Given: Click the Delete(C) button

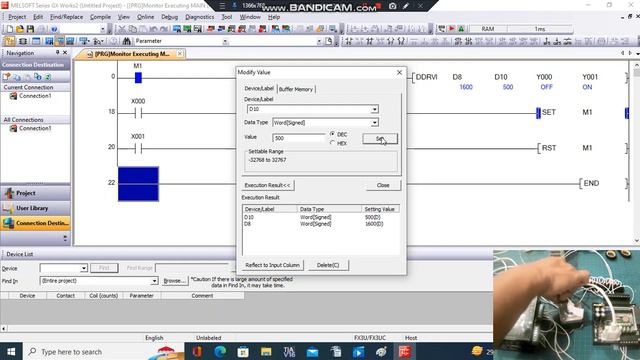Looking at the screenshot, I should (328, 265).
